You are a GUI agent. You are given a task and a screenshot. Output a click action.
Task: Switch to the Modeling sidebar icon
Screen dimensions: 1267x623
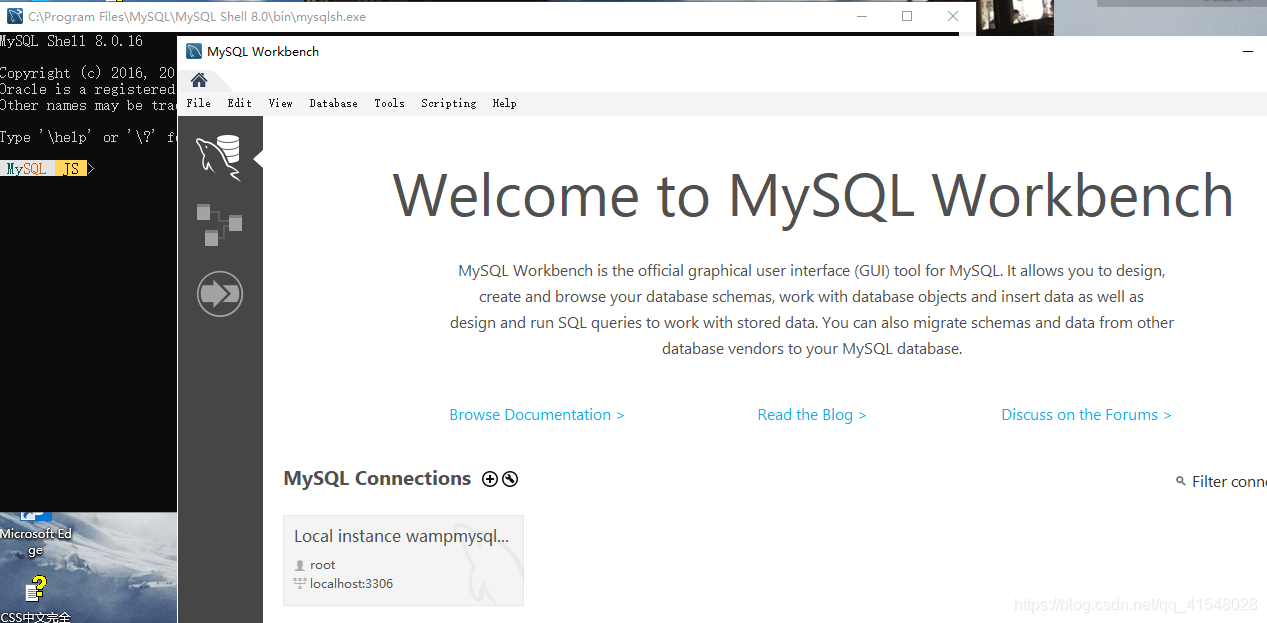click(x=219, y=224)
